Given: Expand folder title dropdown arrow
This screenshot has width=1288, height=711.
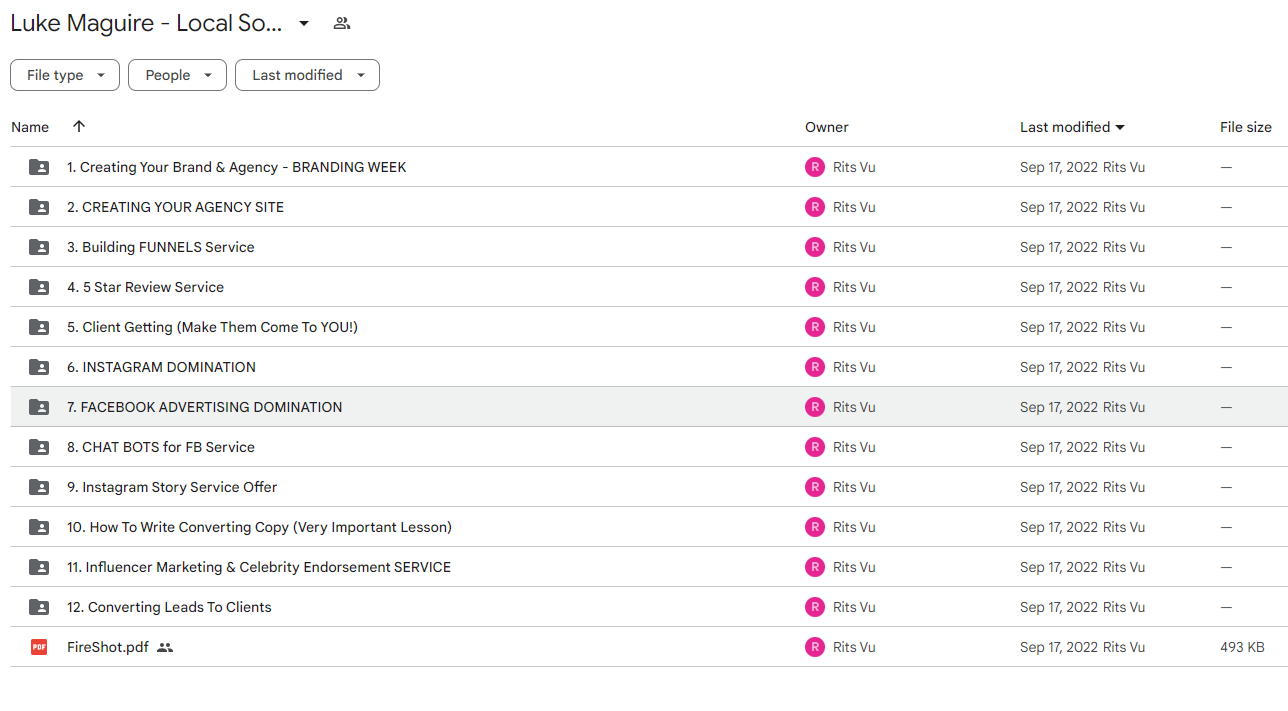Looking at the screenshot, I should [304, 23].
